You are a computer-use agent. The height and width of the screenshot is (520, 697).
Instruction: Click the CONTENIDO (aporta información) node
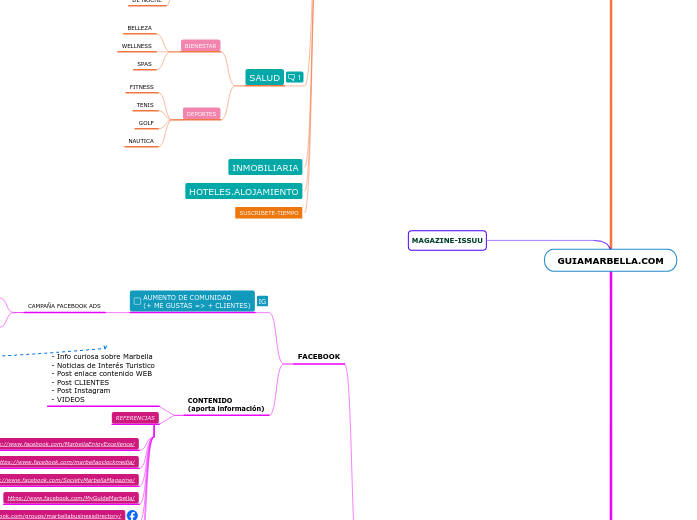[x=225, y=404]
